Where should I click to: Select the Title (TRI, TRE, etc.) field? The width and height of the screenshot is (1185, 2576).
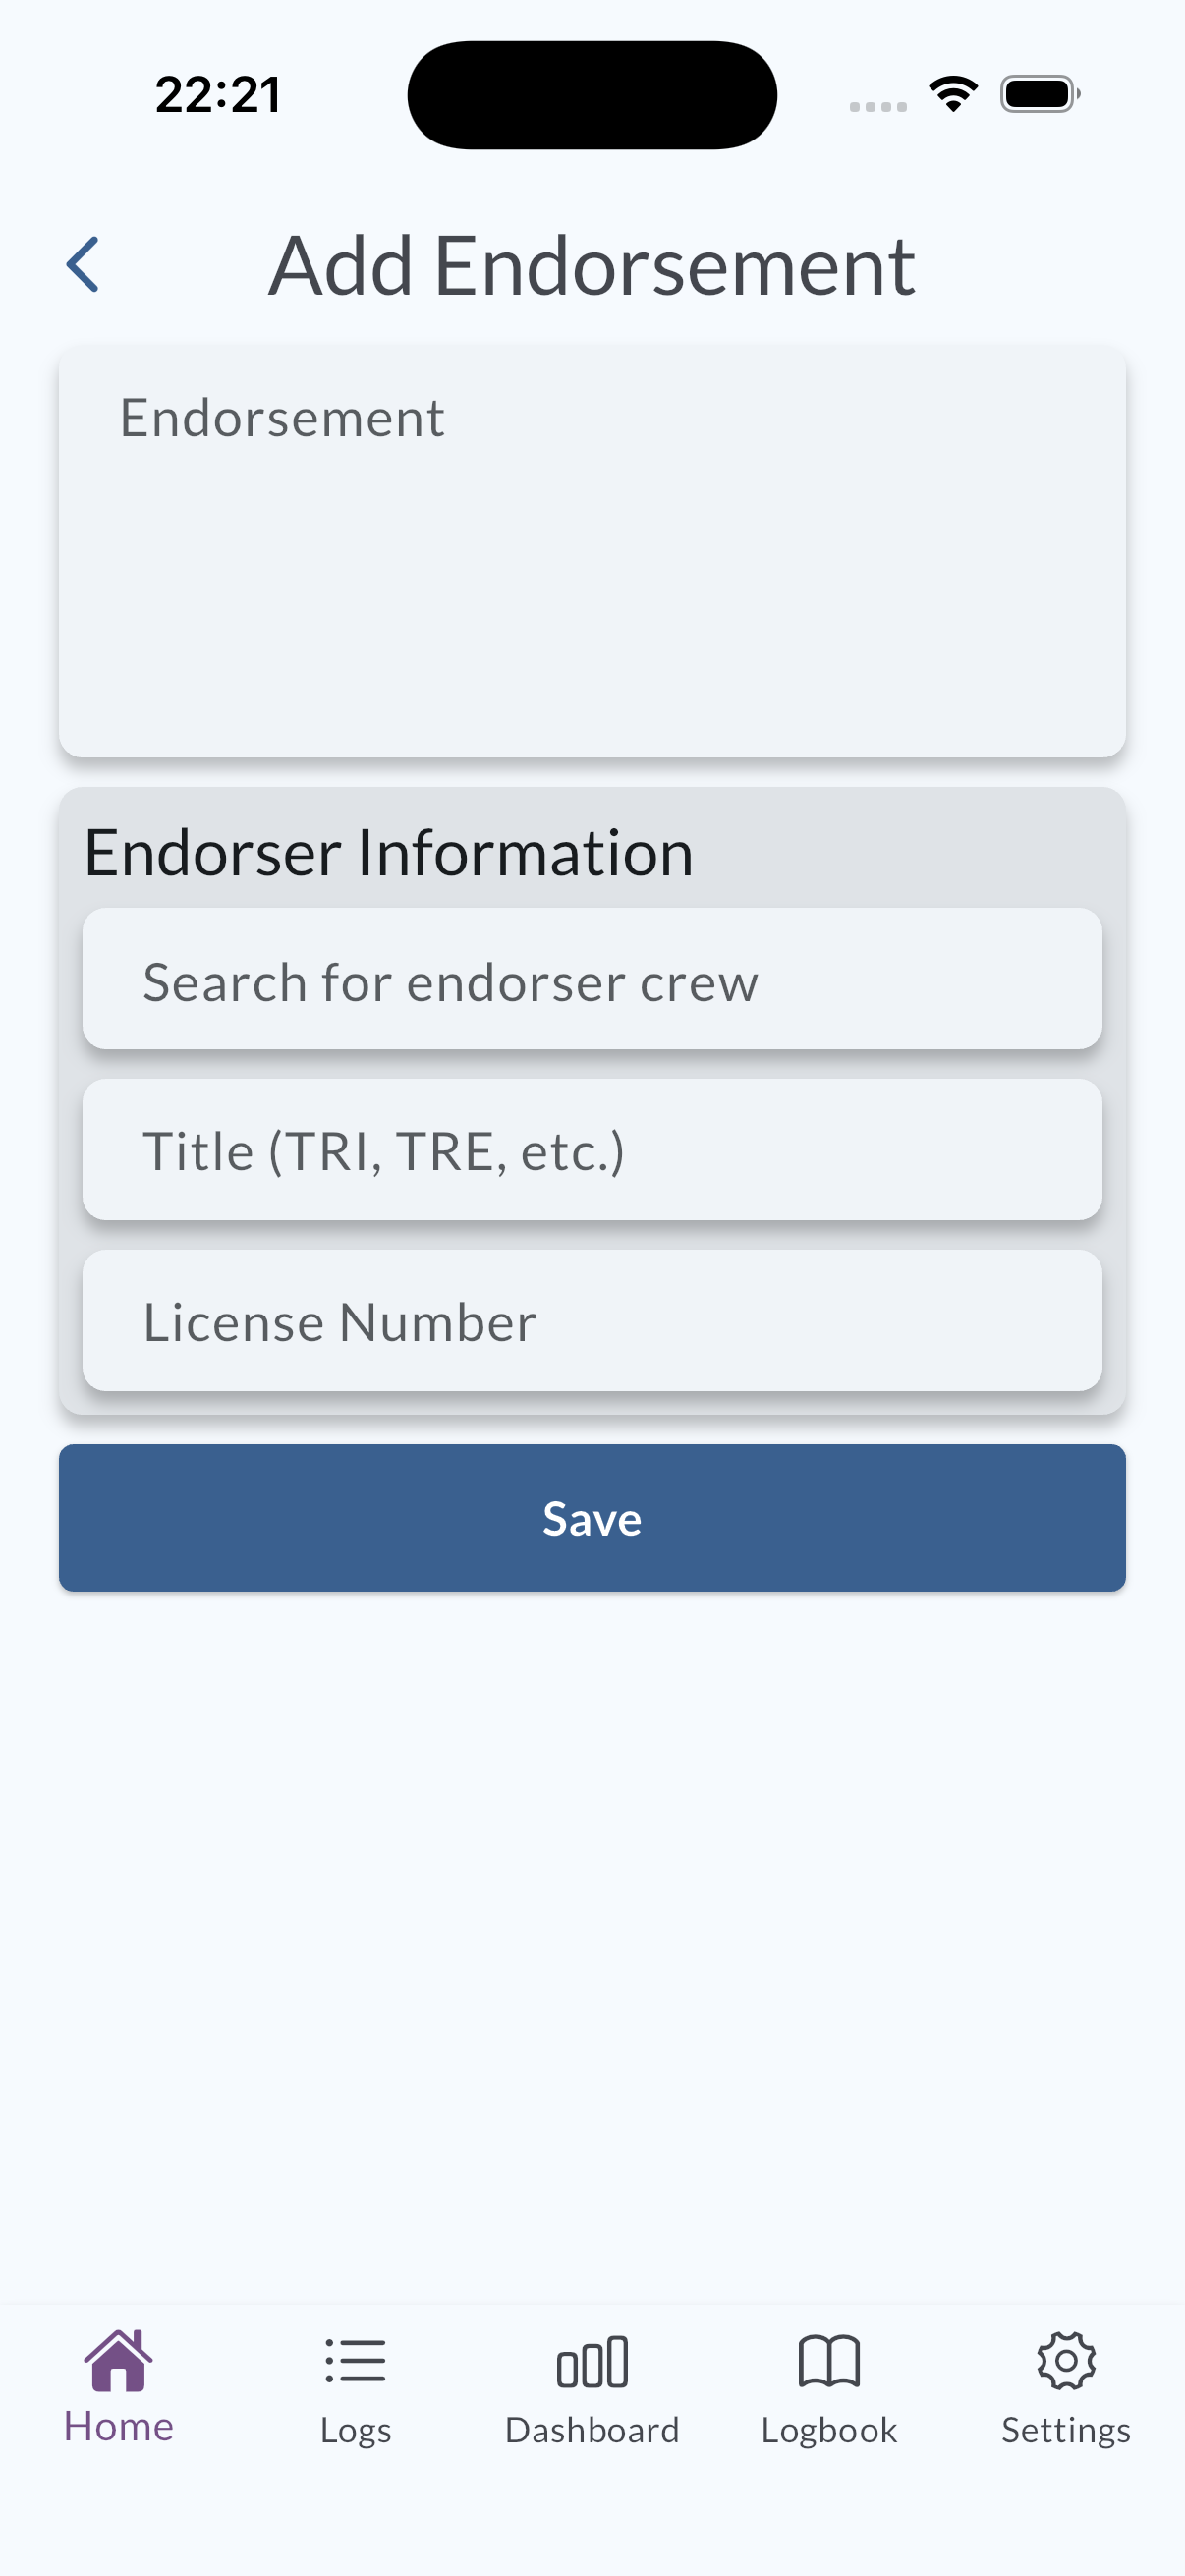click(592, 1150)
